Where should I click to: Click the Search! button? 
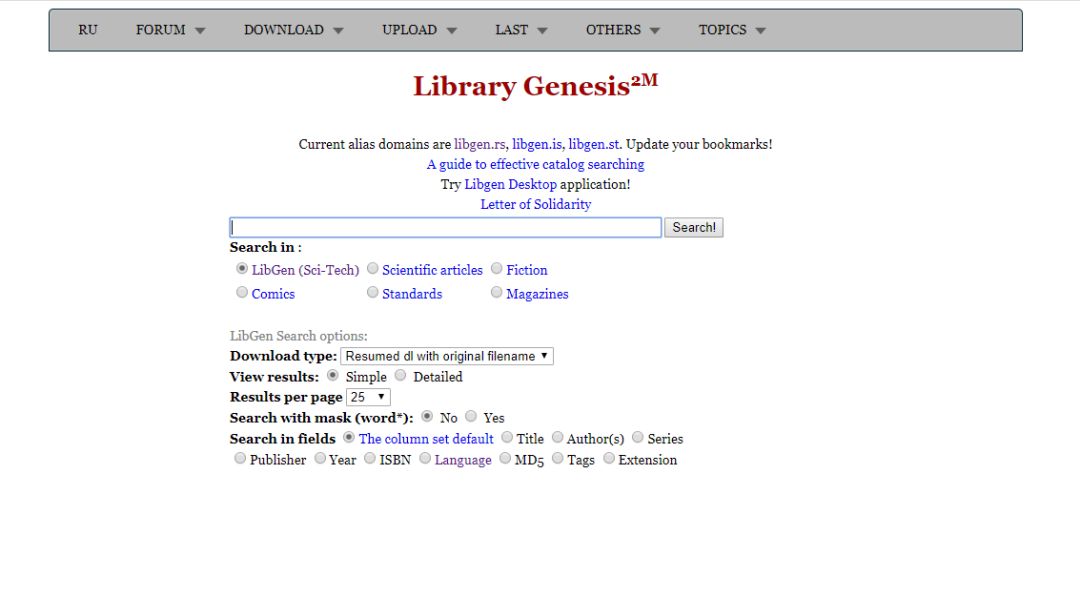[694, 227]
